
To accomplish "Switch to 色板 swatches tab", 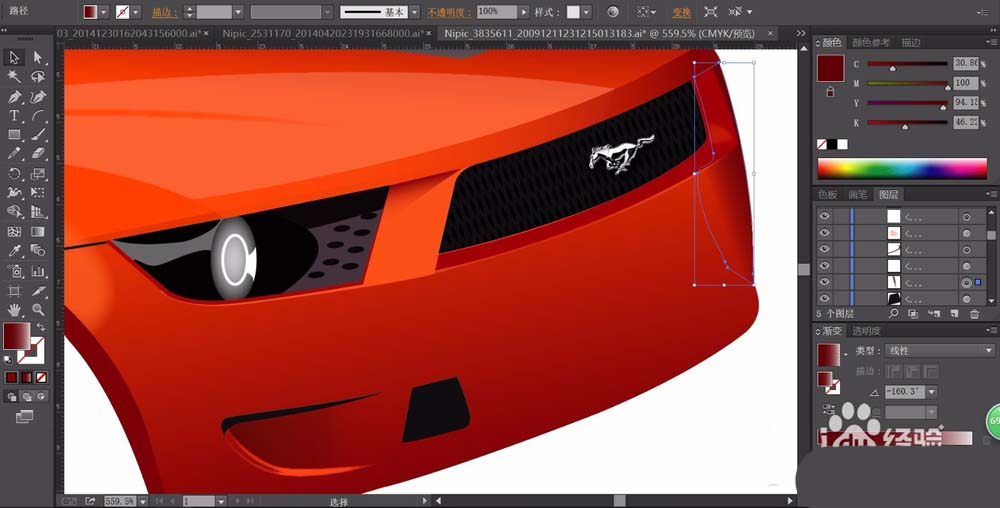I will (827, 194).
